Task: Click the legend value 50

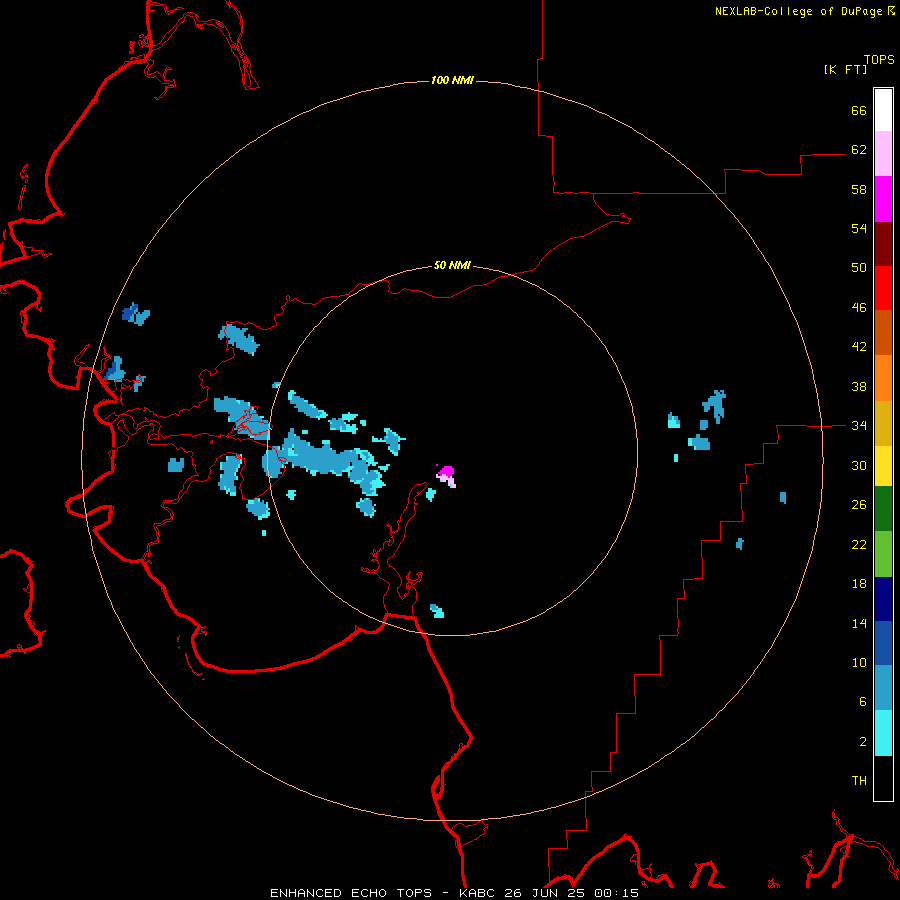Action: pyautogui.click(x=859, y=268)
